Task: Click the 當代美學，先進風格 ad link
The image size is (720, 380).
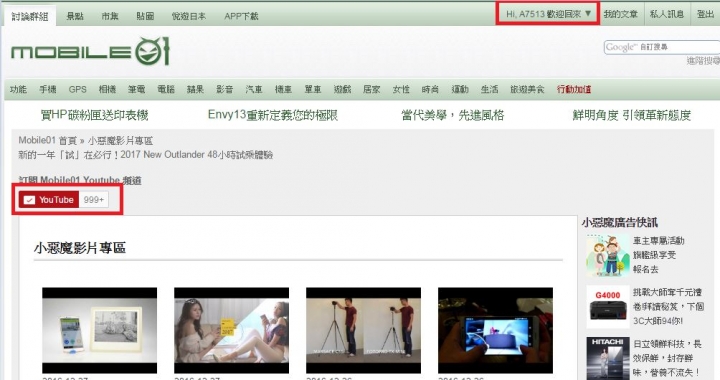Action: (x=452, y=115)
